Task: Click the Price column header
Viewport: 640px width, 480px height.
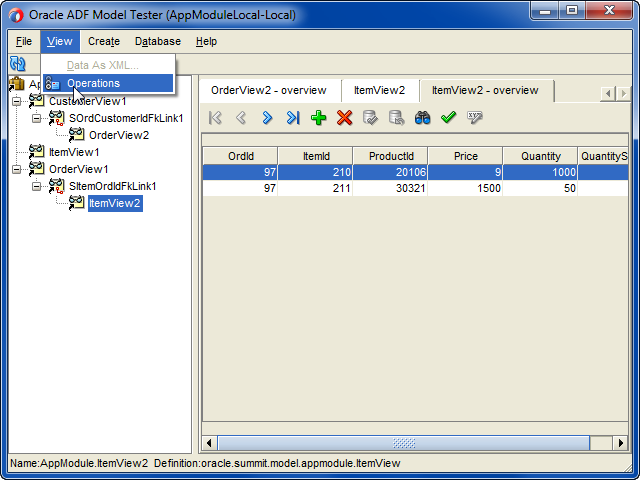Action: coord(466,156)
